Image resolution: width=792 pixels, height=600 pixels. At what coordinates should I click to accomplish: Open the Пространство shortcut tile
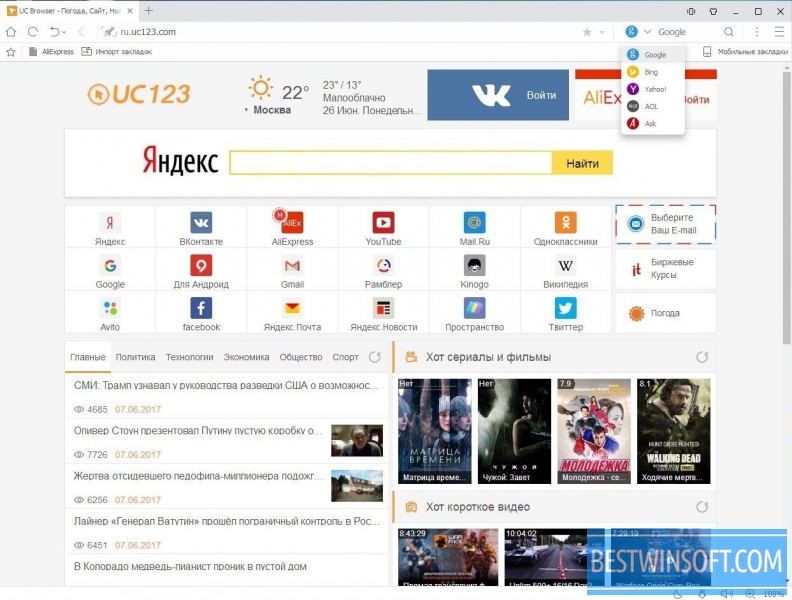(475, 312)
